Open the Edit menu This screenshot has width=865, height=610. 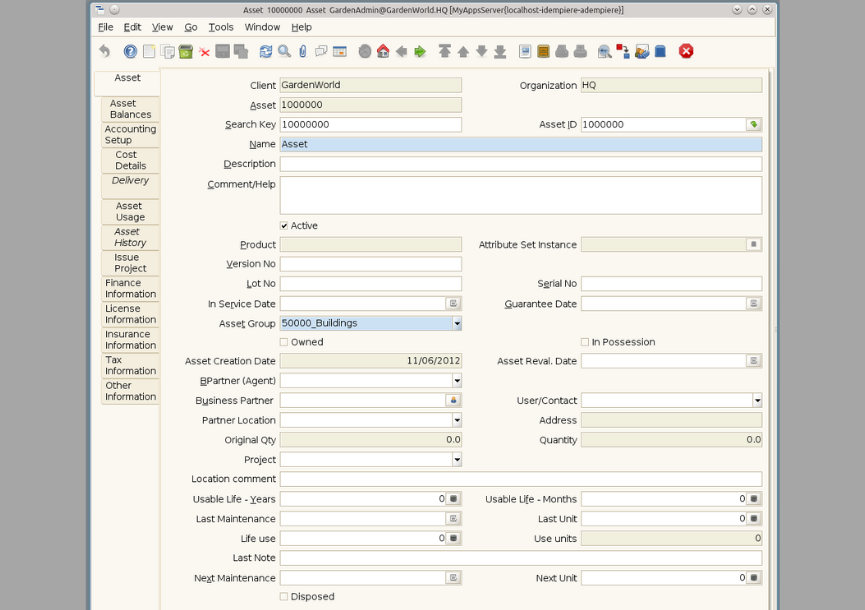click(x=132, y=27)
